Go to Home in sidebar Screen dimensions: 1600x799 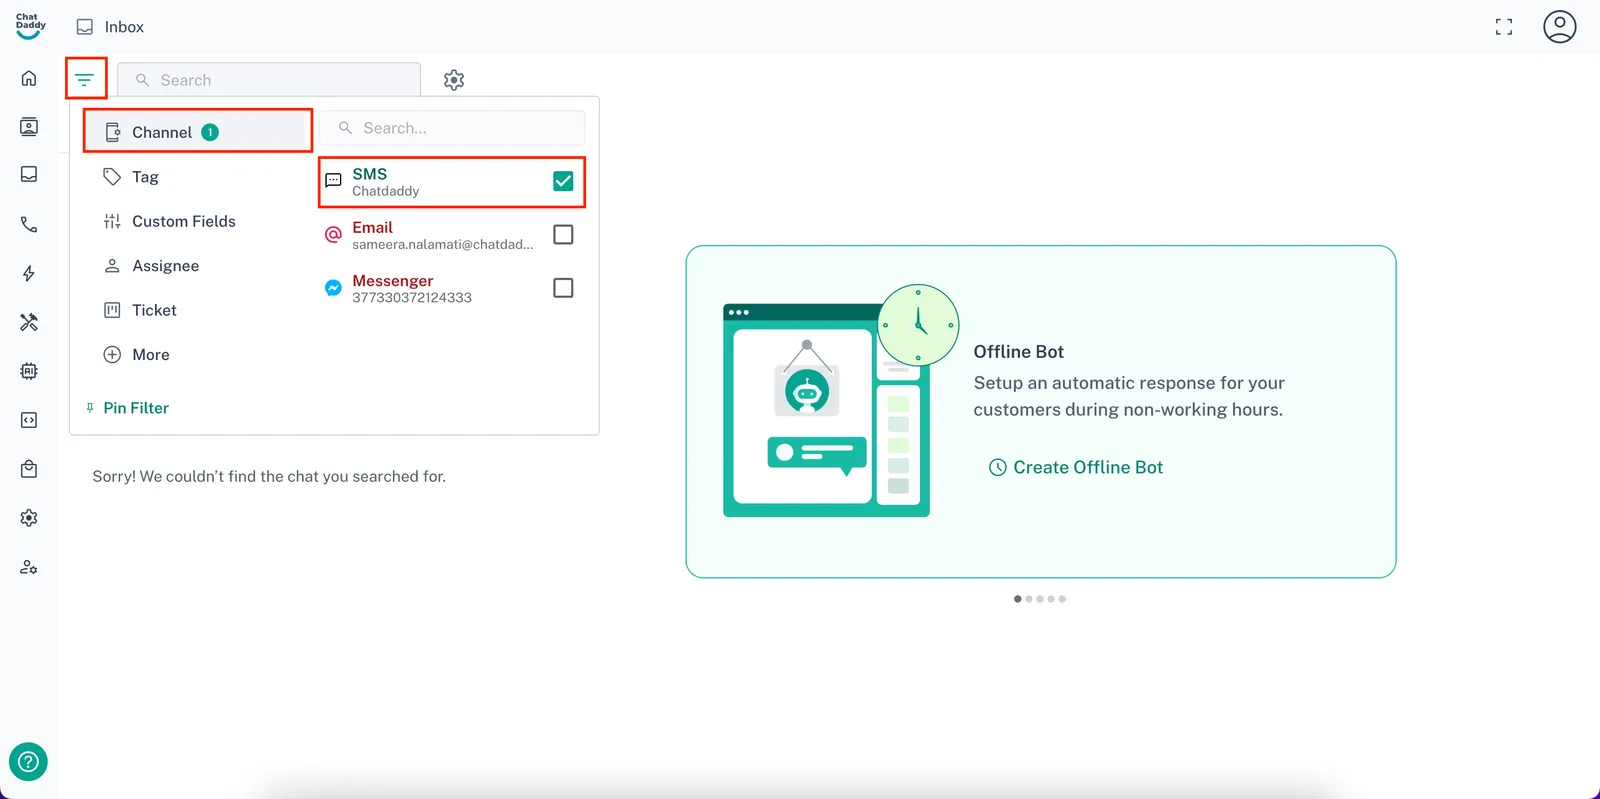tap(29, 78)
